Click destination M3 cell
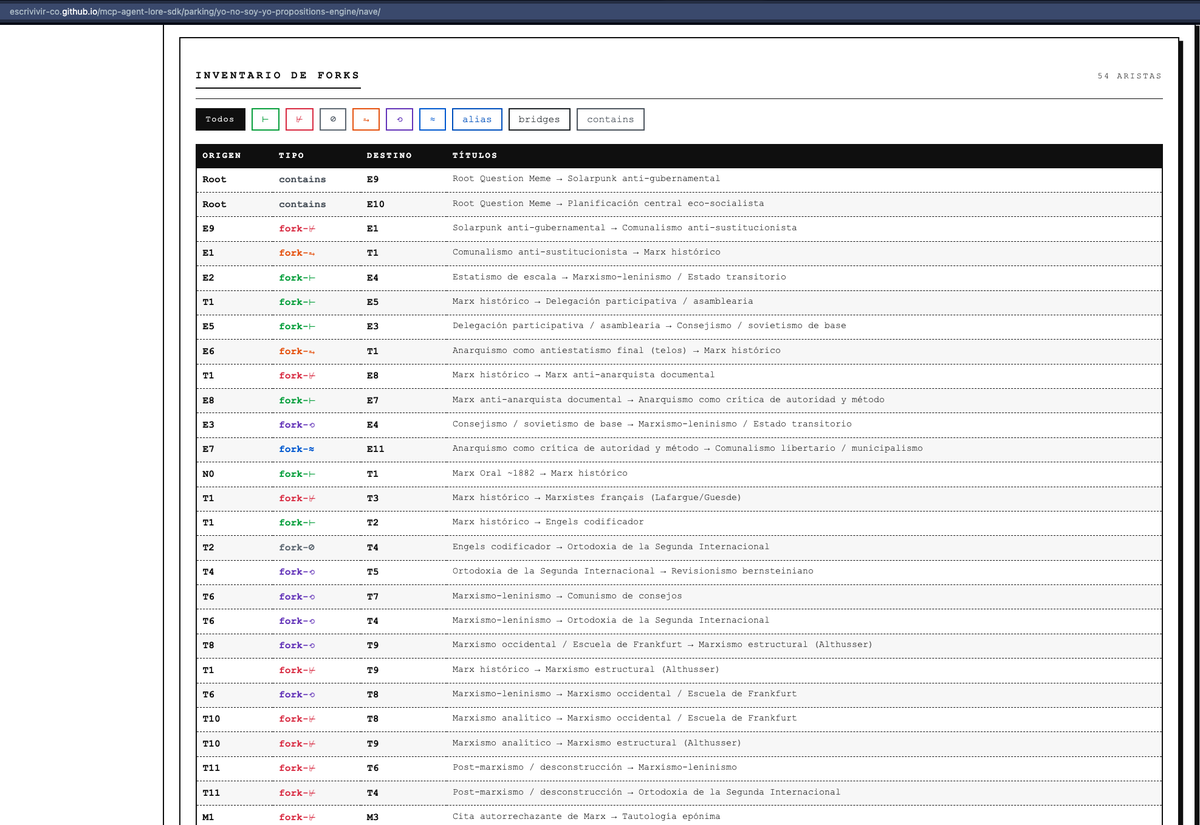This screenshot has height=825, width=1200. pos(373,816)
